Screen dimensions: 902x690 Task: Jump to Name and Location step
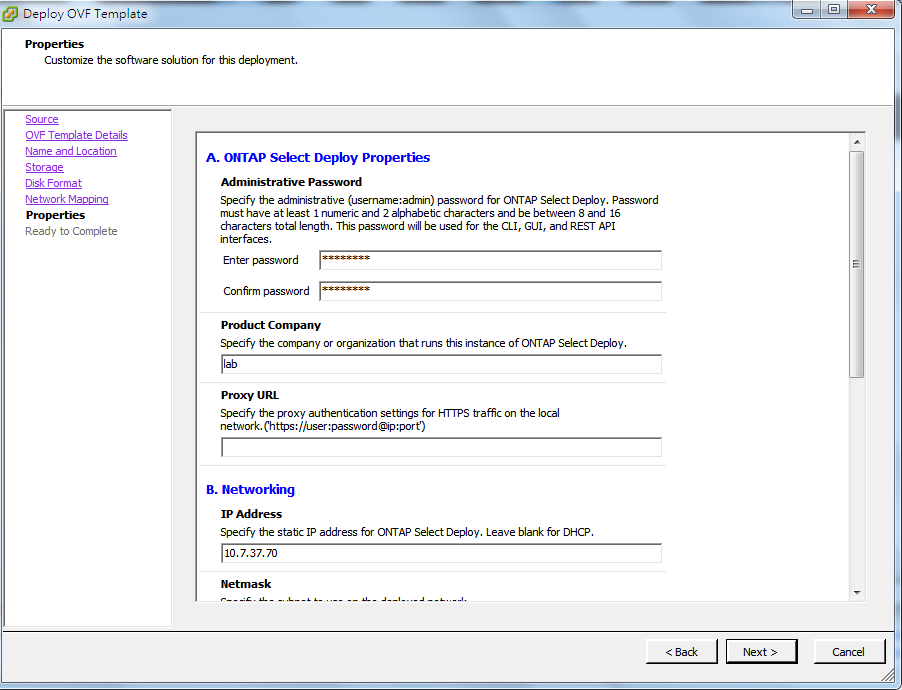71,151
